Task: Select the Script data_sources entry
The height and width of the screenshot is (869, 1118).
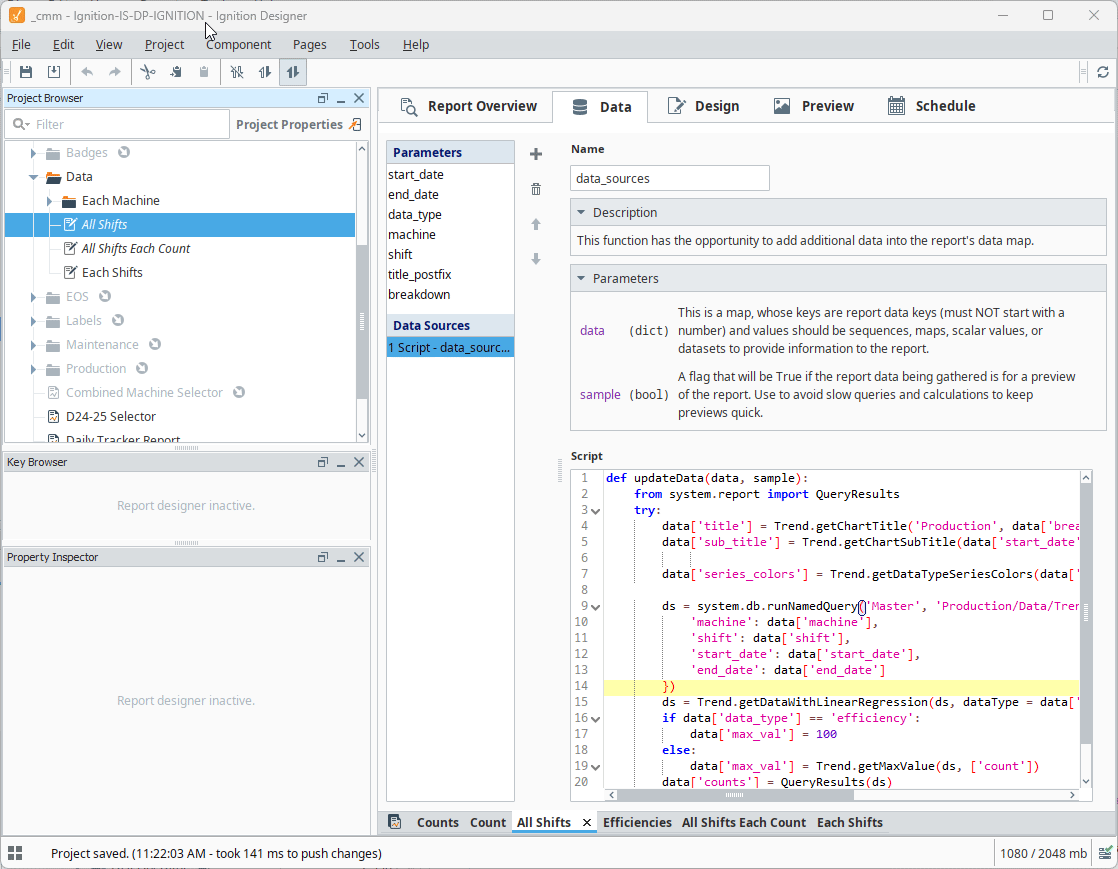Action: (450, 347)
